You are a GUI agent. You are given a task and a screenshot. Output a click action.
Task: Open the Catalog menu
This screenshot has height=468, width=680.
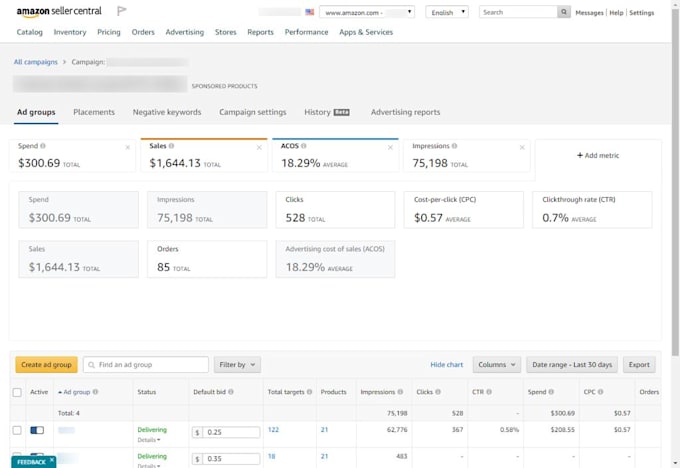(29, 32)
